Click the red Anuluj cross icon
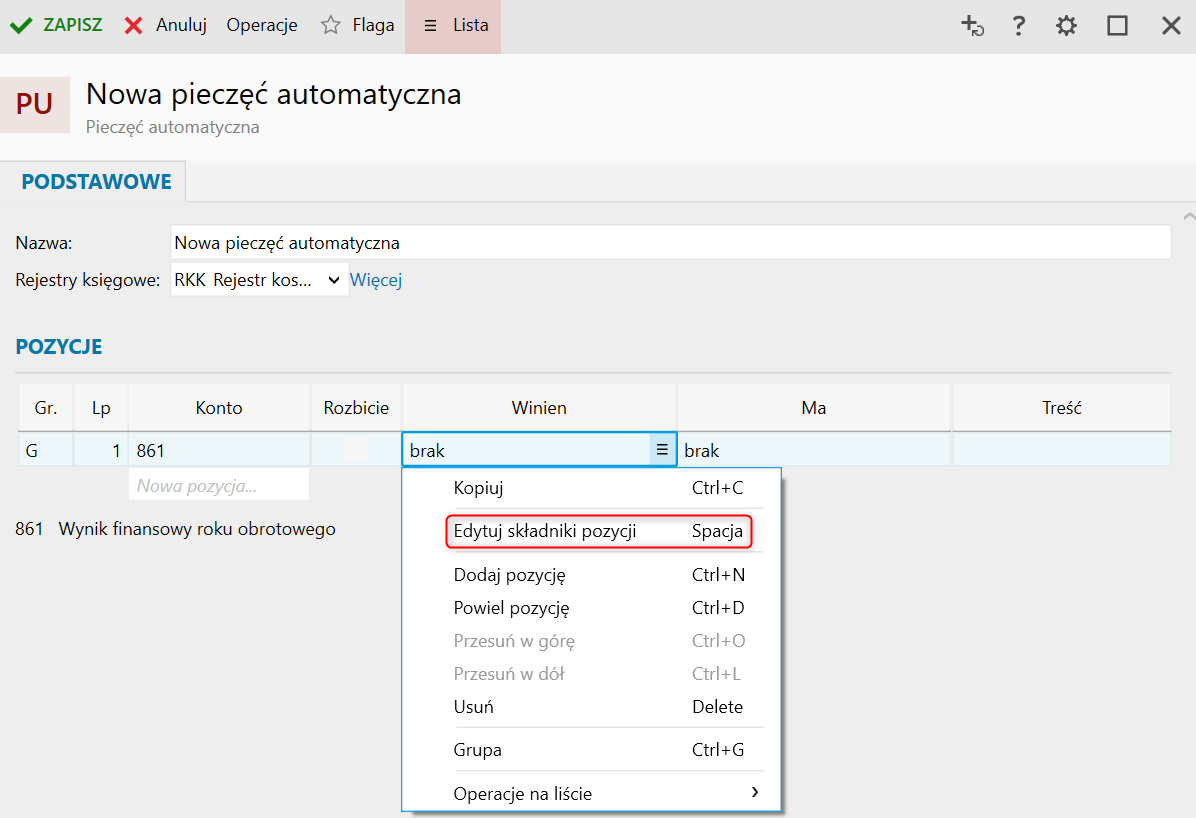Screen dimensions: 1196x818 133,25
